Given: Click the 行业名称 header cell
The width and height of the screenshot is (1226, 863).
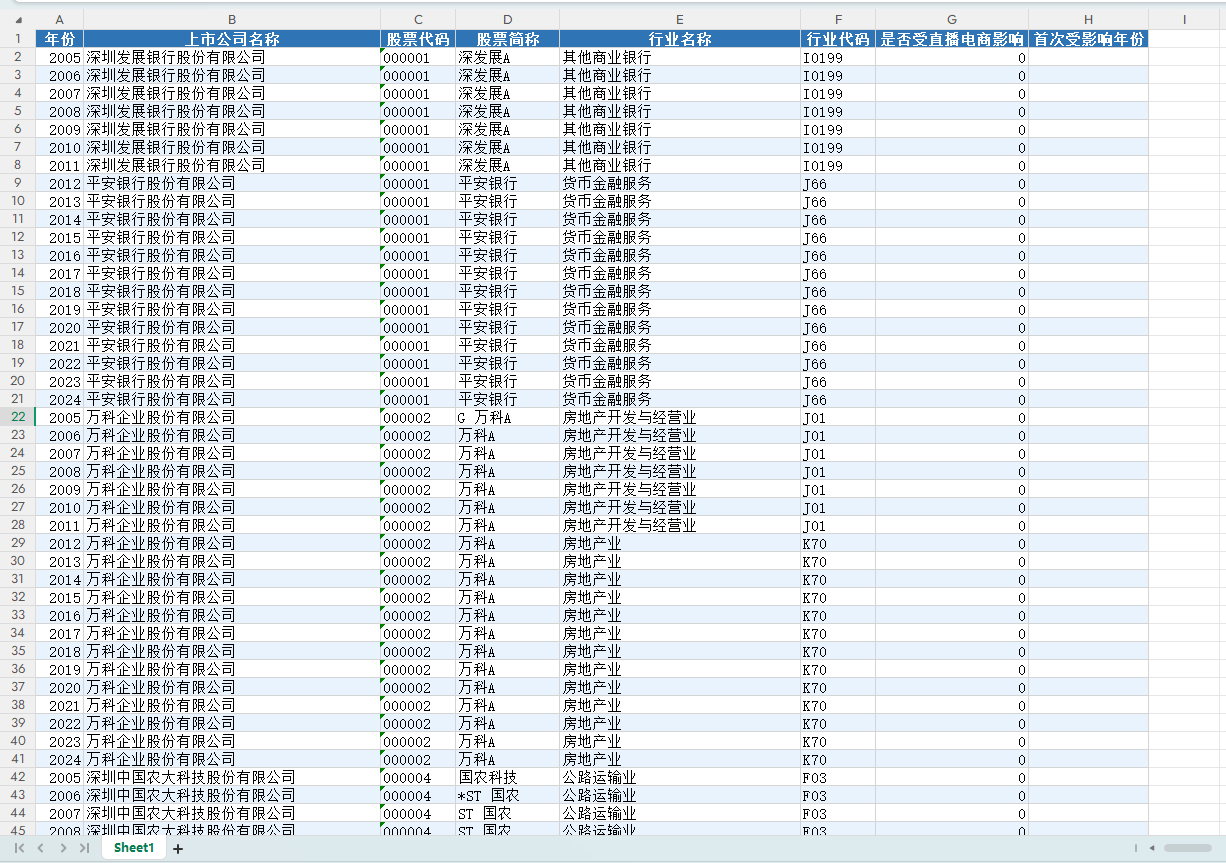Looking at the screenshot, I should [x=680, y=39].
